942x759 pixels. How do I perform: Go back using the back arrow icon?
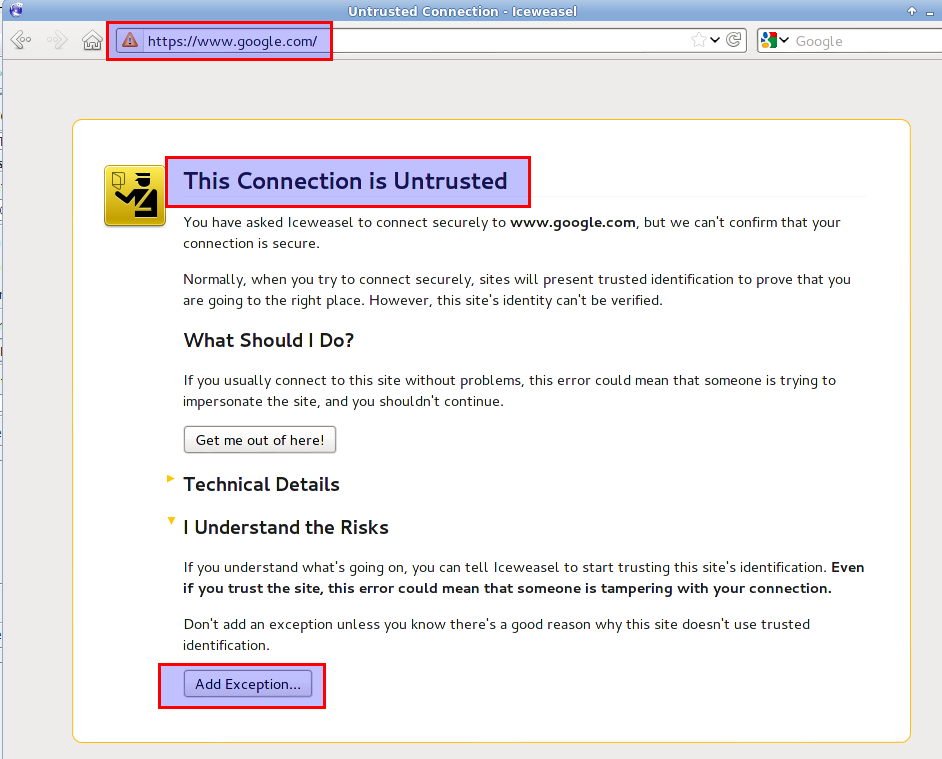pyautogui.click(x=21, y=40)
